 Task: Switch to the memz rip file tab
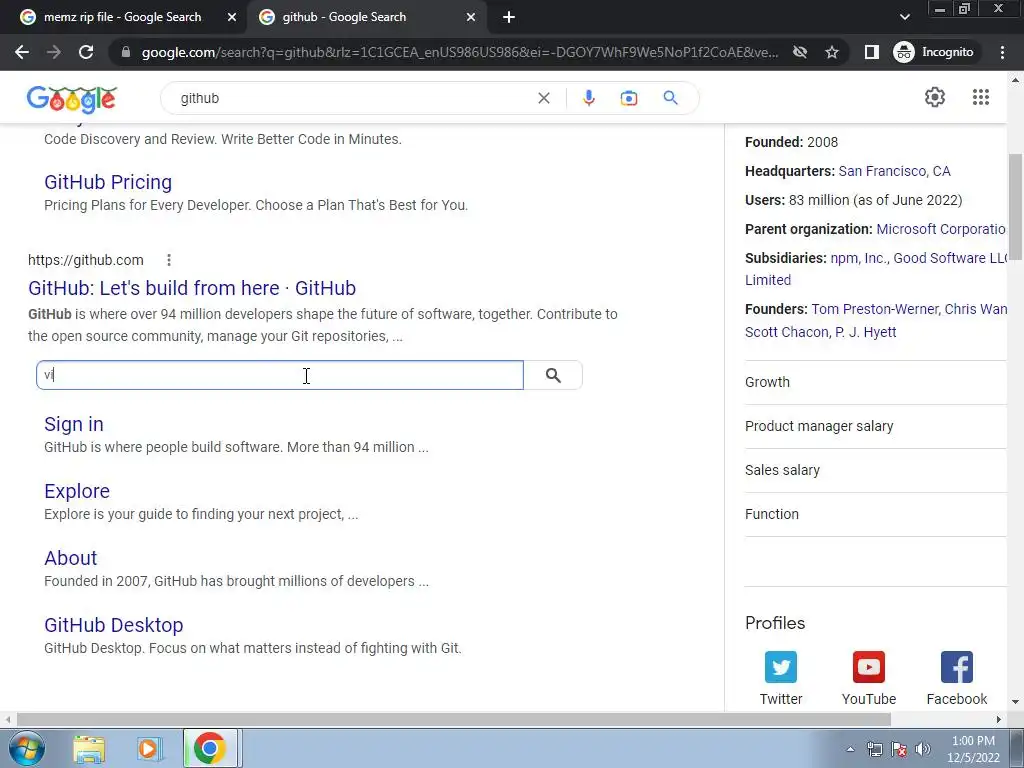(122, 17)
